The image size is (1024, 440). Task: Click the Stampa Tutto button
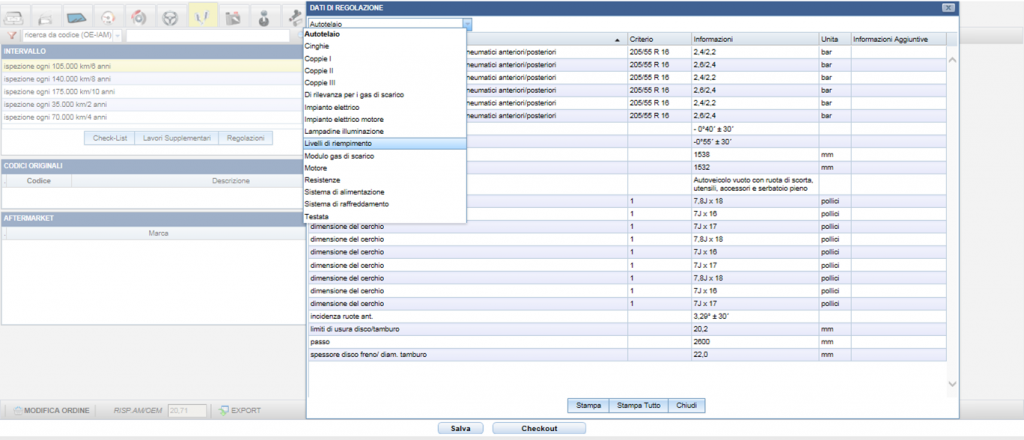(x=639, y=405)
